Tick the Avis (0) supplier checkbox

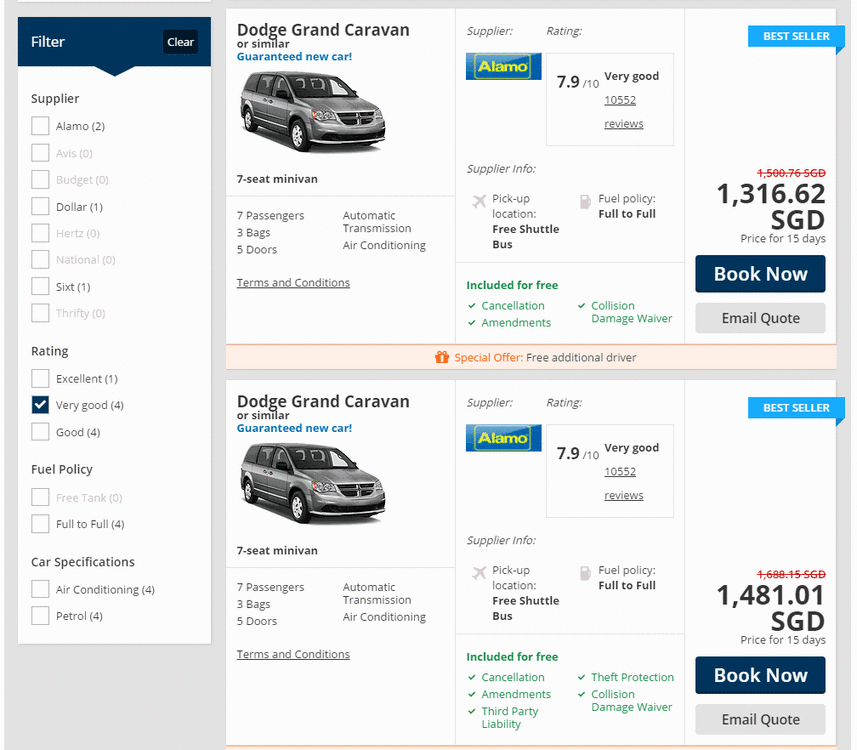pos(40,153)
